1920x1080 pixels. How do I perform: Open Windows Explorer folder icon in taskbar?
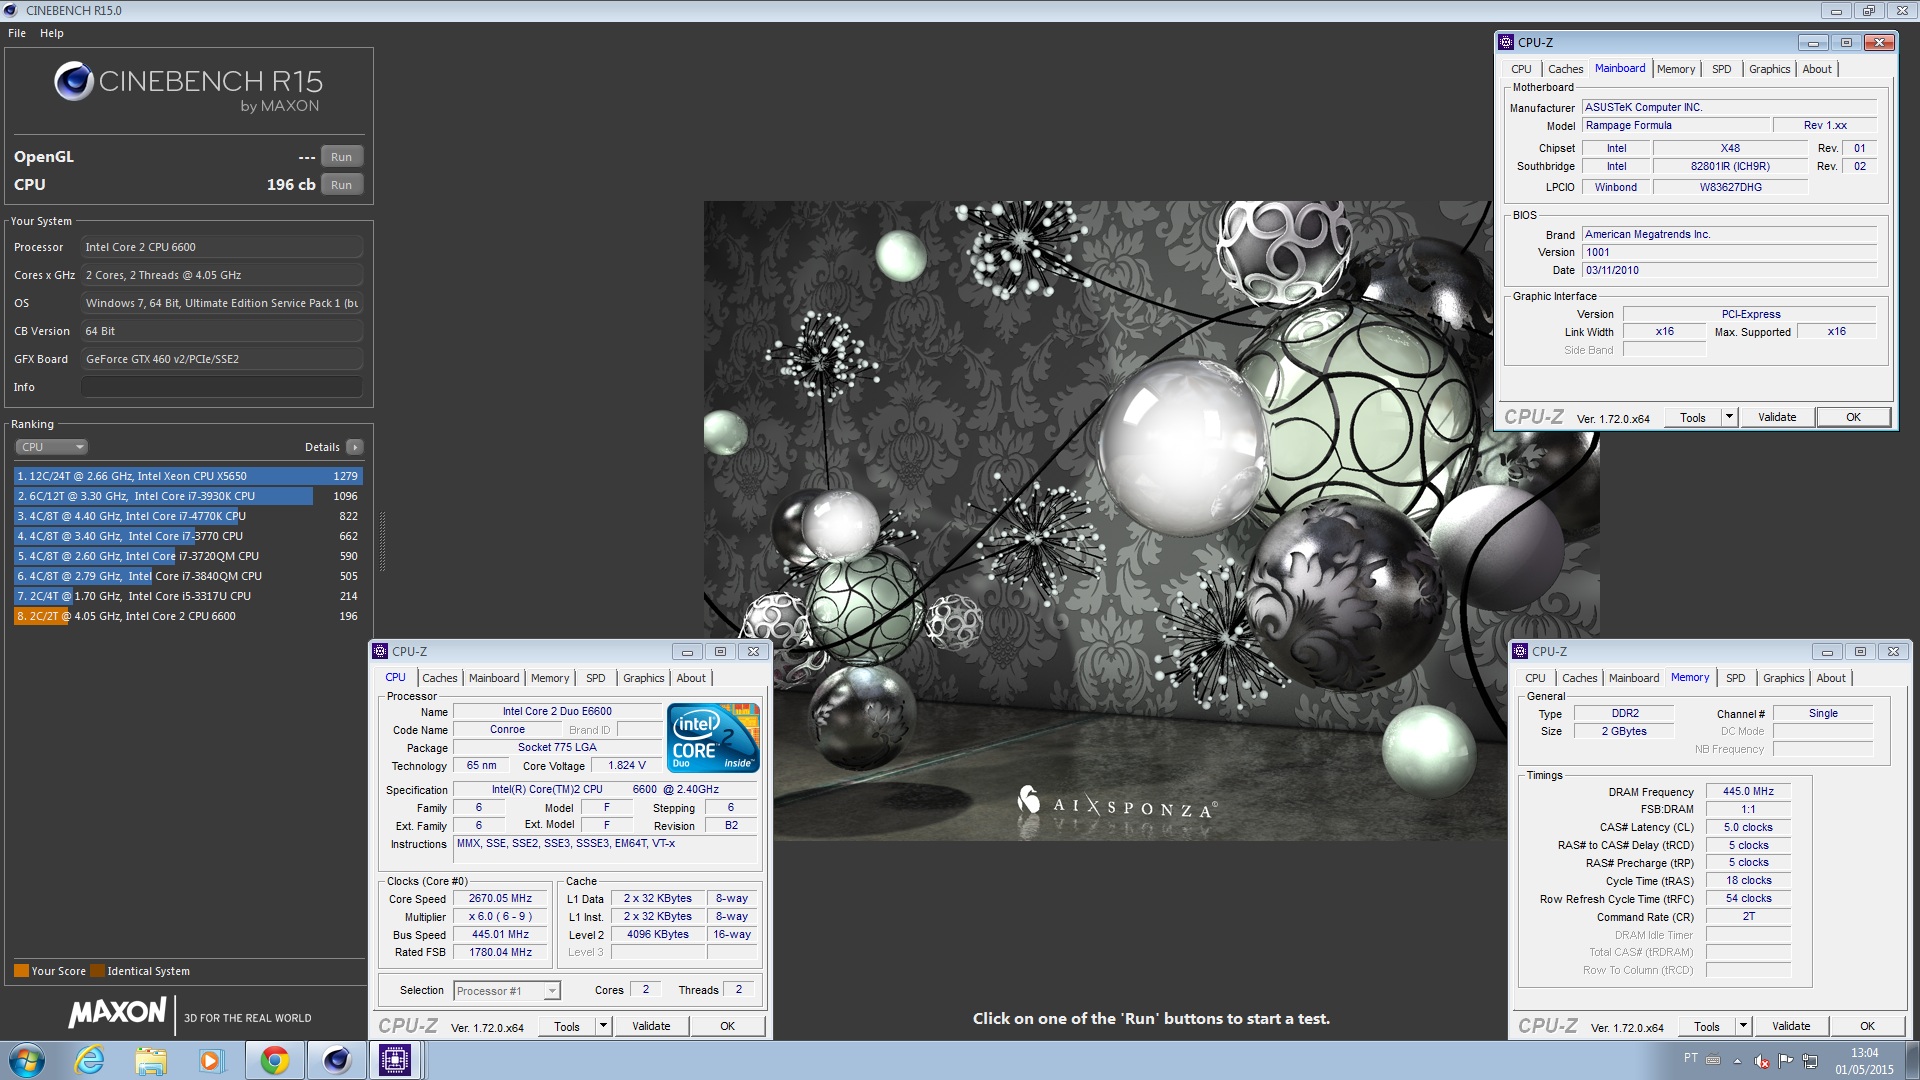point(151,1060)
